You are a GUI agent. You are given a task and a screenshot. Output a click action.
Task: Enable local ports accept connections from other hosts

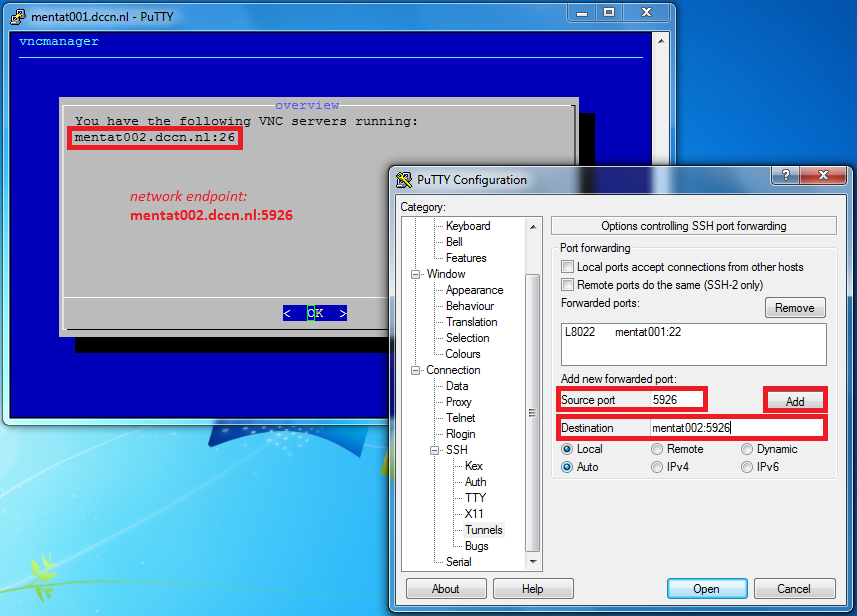[x=568, y=267]
